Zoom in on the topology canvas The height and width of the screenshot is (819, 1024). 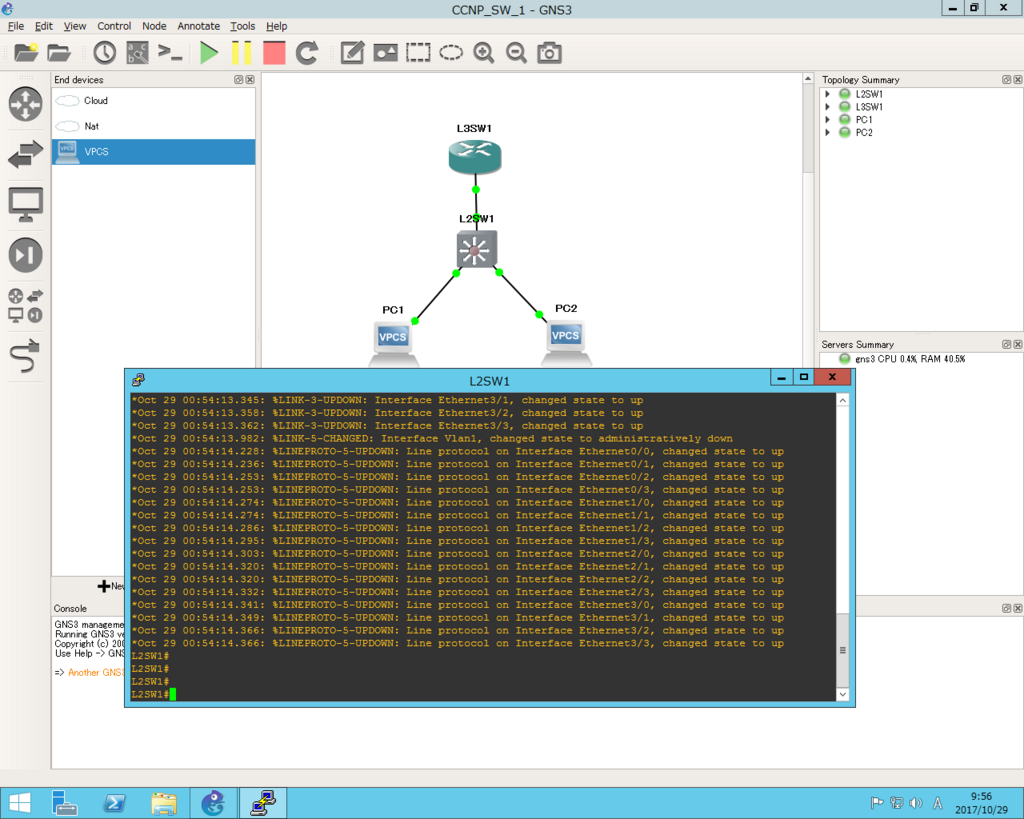tap(484, 52)
